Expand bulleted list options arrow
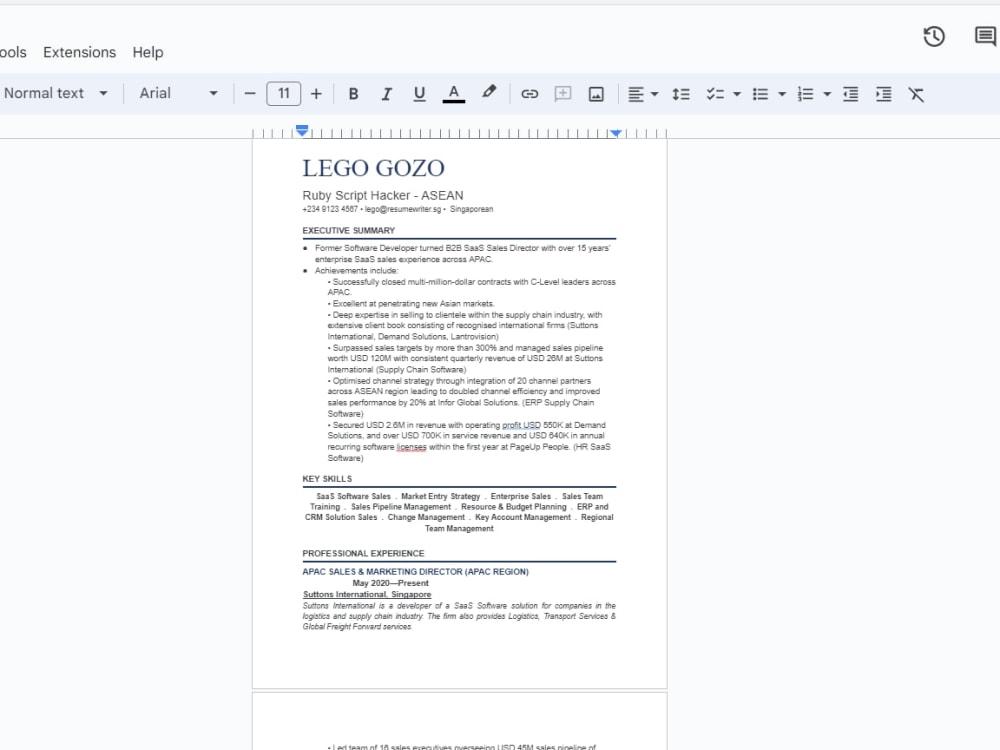The image size is (1000, 750). coord(782,94)
